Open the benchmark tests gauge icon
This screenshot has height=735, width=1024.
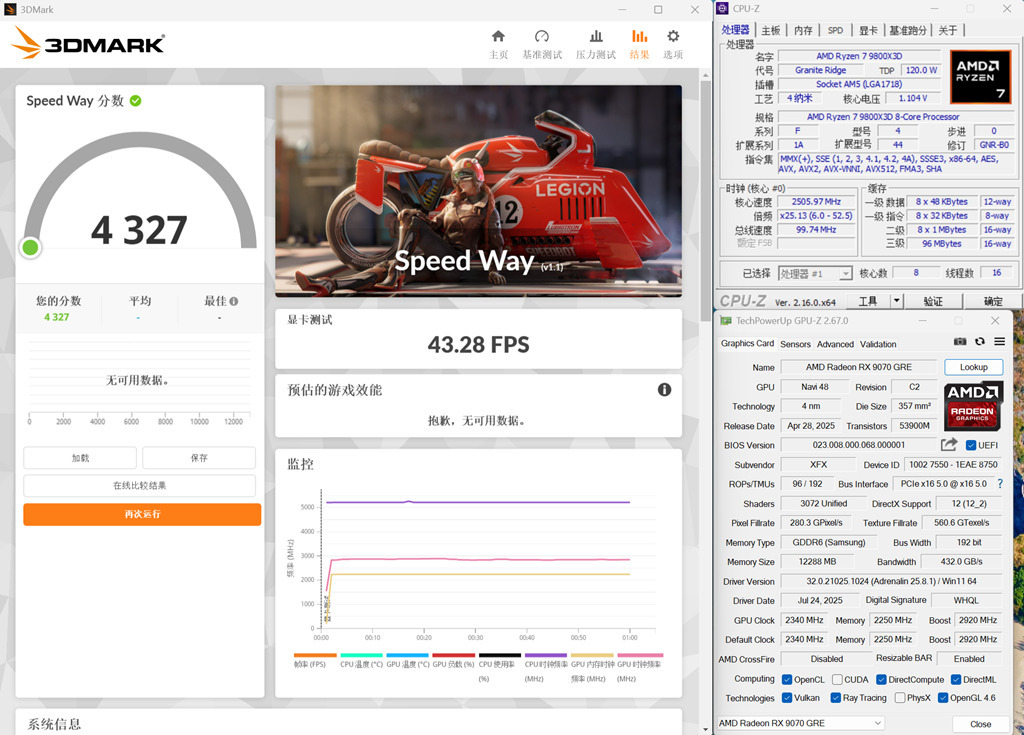(541, 36)
